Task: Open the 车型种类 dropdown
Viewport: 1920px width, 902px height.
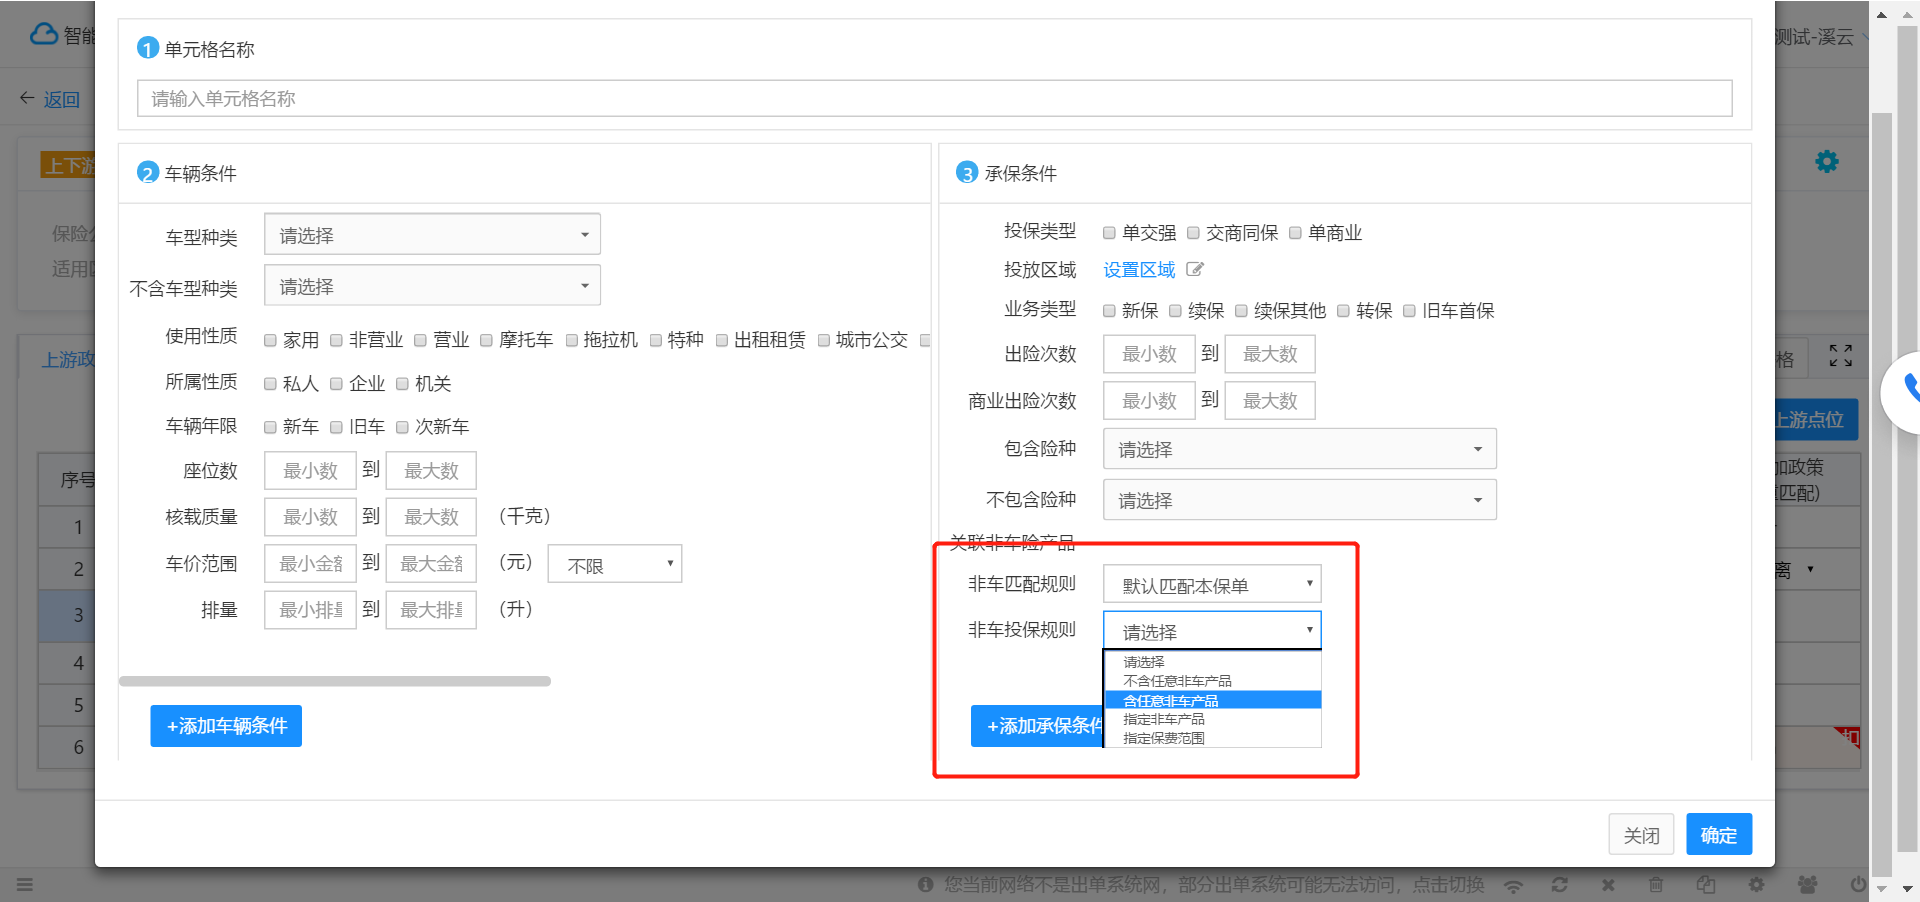Action: tap(432, 234)
